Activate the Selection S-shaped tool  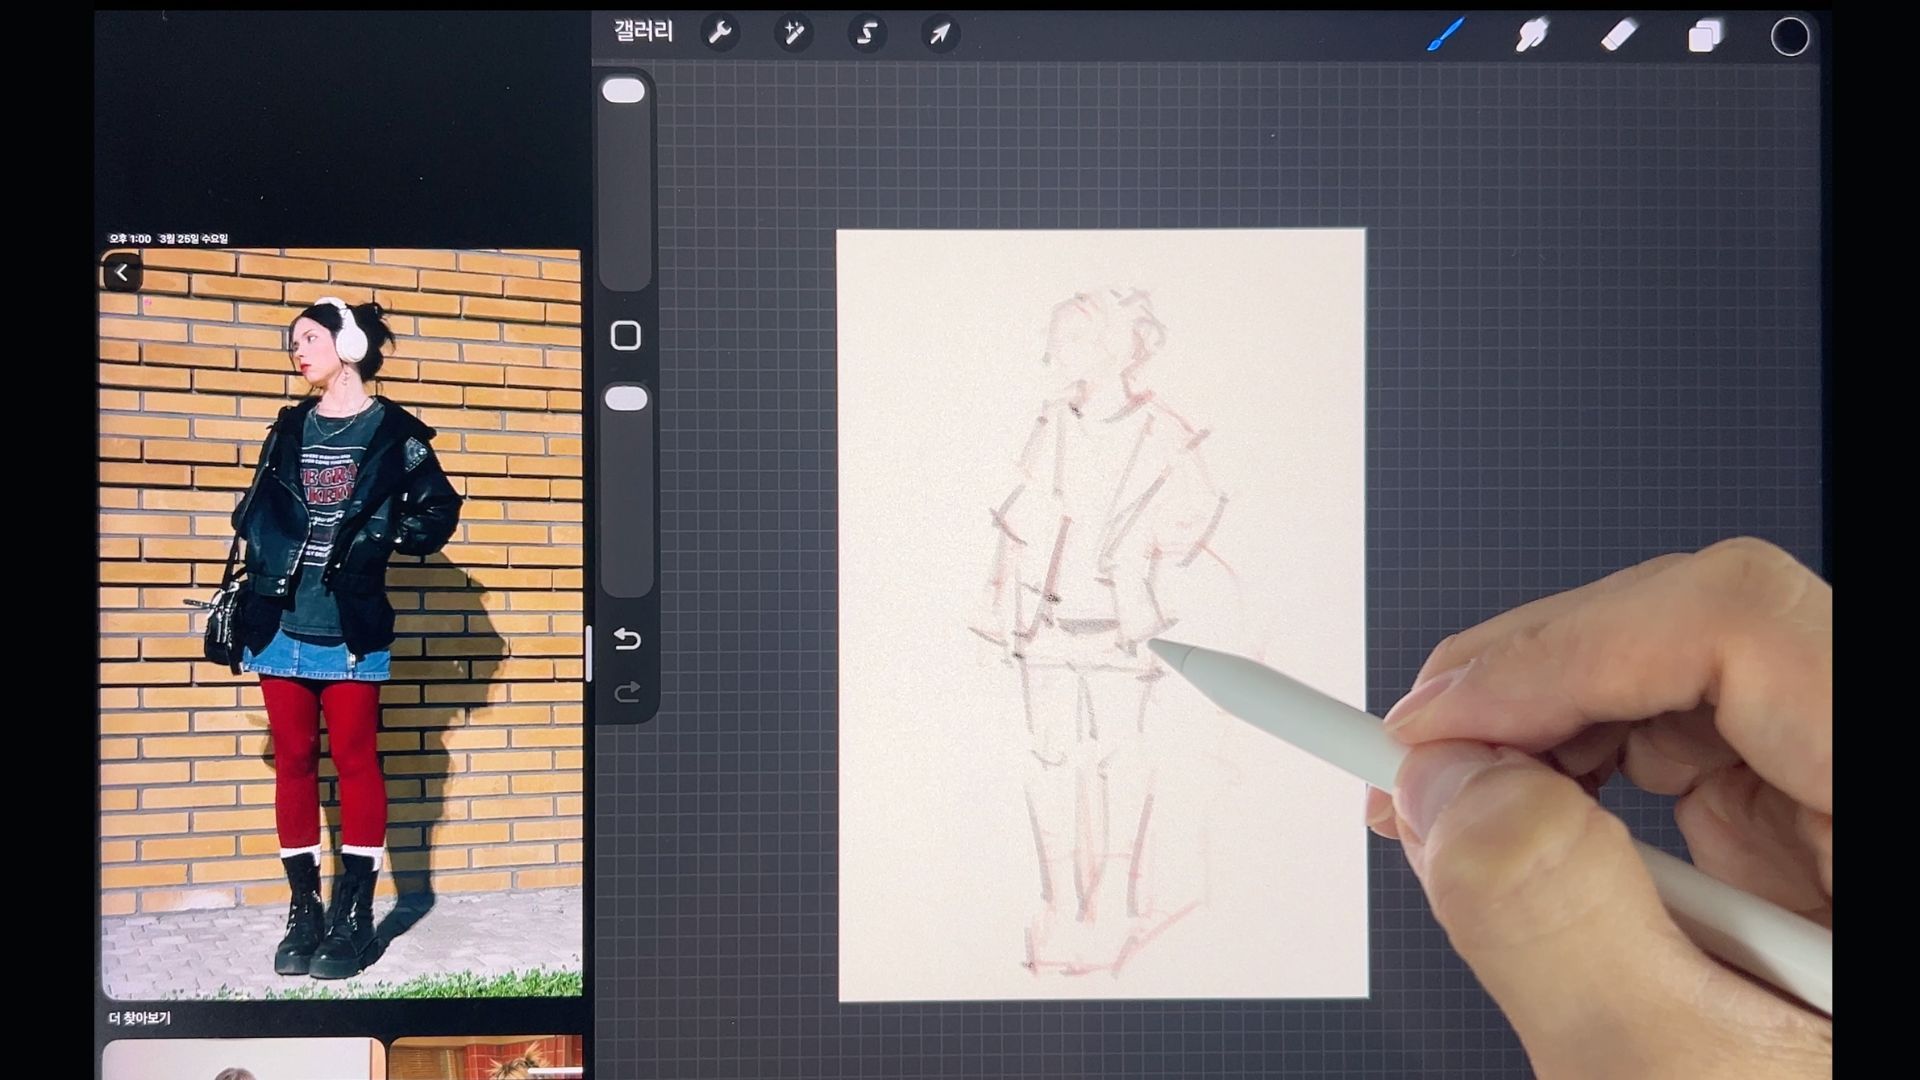click(867, 34)
